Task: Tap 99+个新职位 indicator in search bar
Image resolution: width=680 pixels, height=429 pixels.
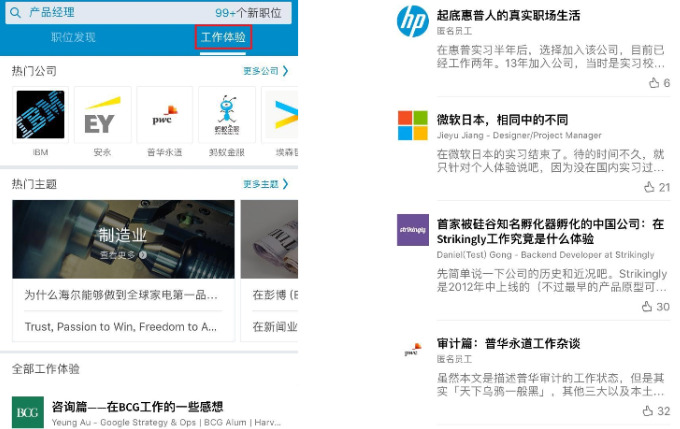Action: pyautogui.click(x=248, y=13)
